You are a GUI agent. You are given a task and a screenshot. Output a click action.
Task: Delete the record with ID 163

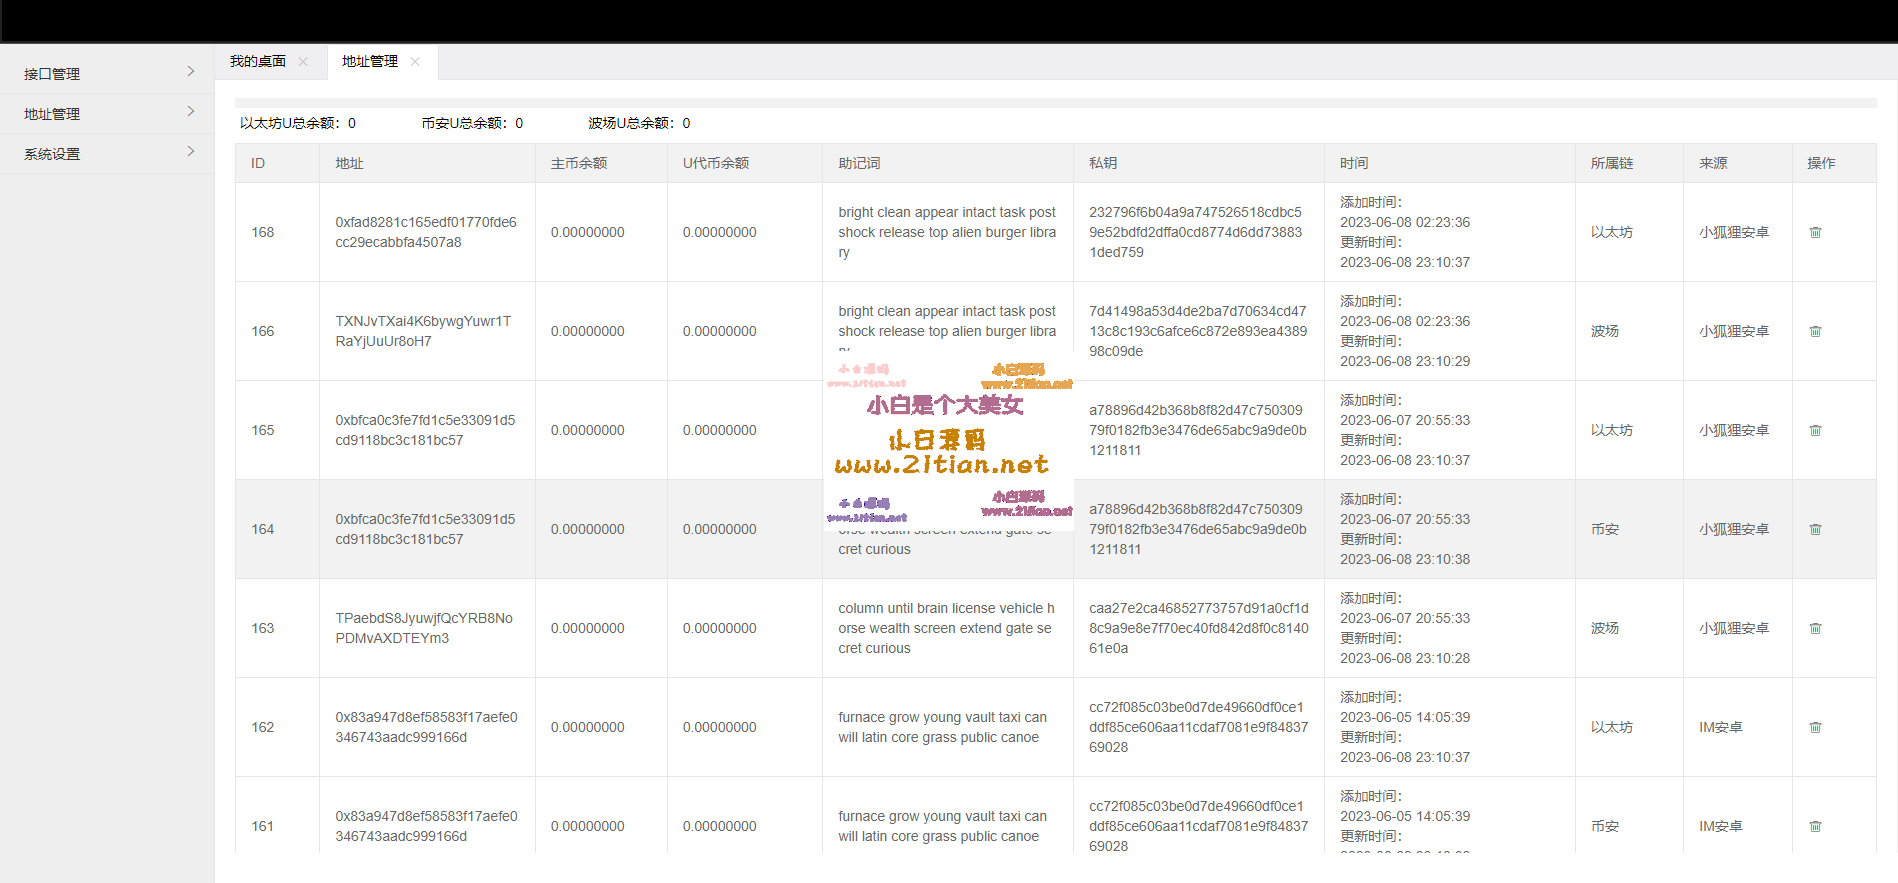click(x=1815, y=628)
